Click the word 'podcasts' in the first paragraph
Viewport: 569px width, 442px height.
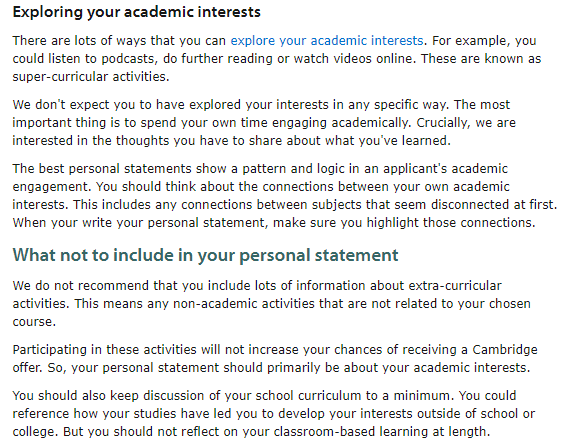[129, 58]
